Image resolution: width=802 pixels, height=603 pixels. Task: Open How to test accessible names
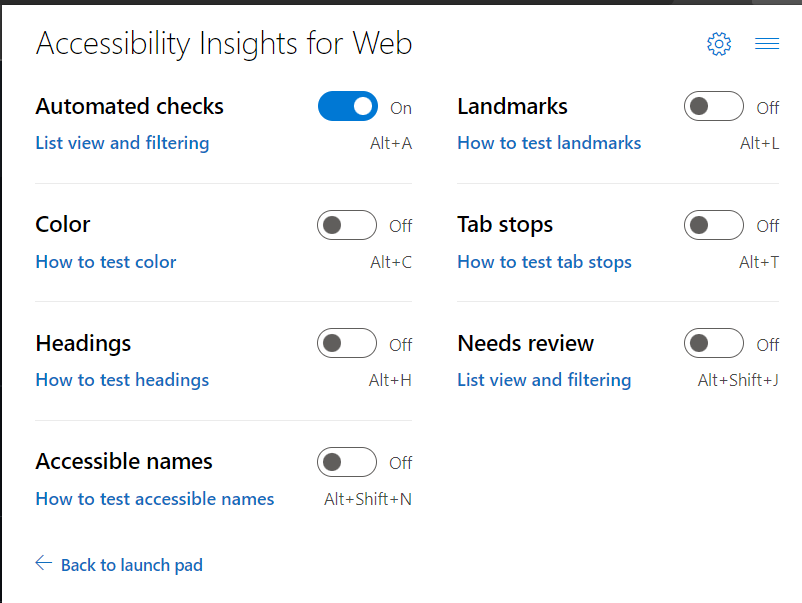pos(154,499)
